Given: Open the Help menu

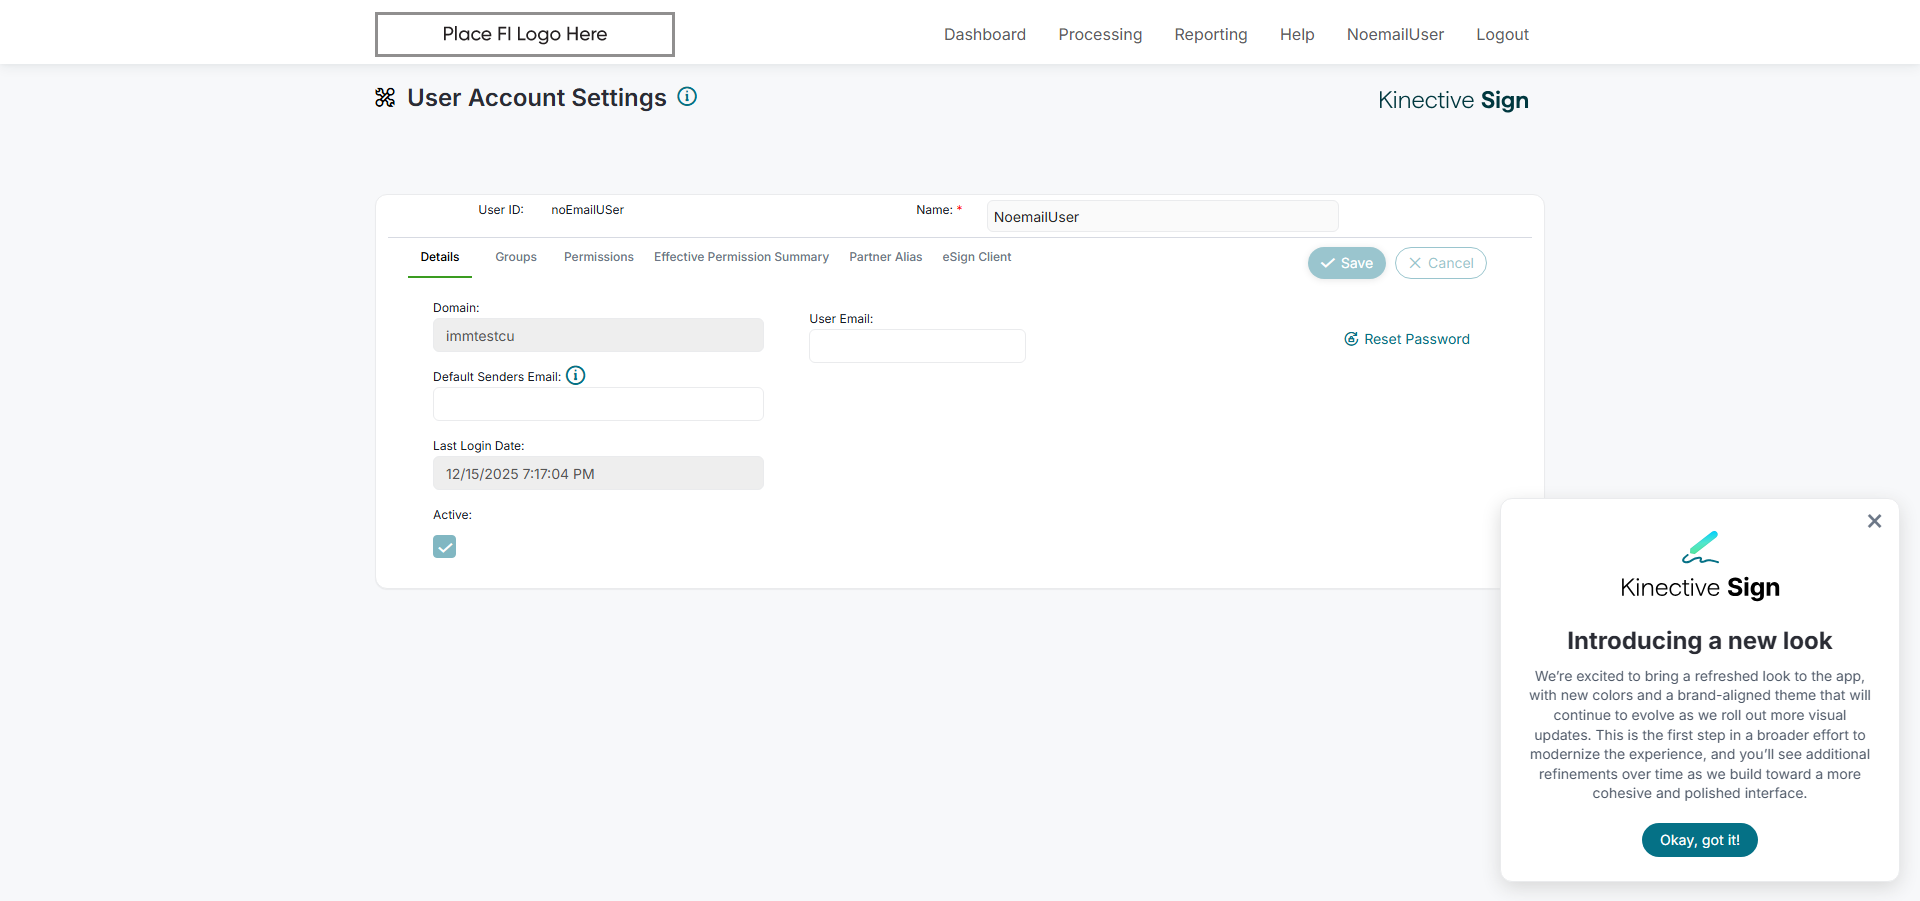Looking at the screenshot, I should tap(1297, 34).
